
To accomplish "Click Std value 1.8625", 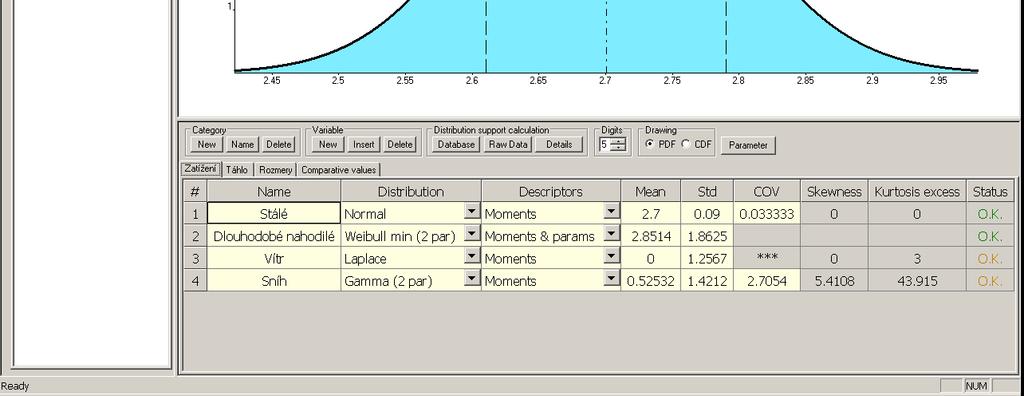I will (x=707, y=236).
